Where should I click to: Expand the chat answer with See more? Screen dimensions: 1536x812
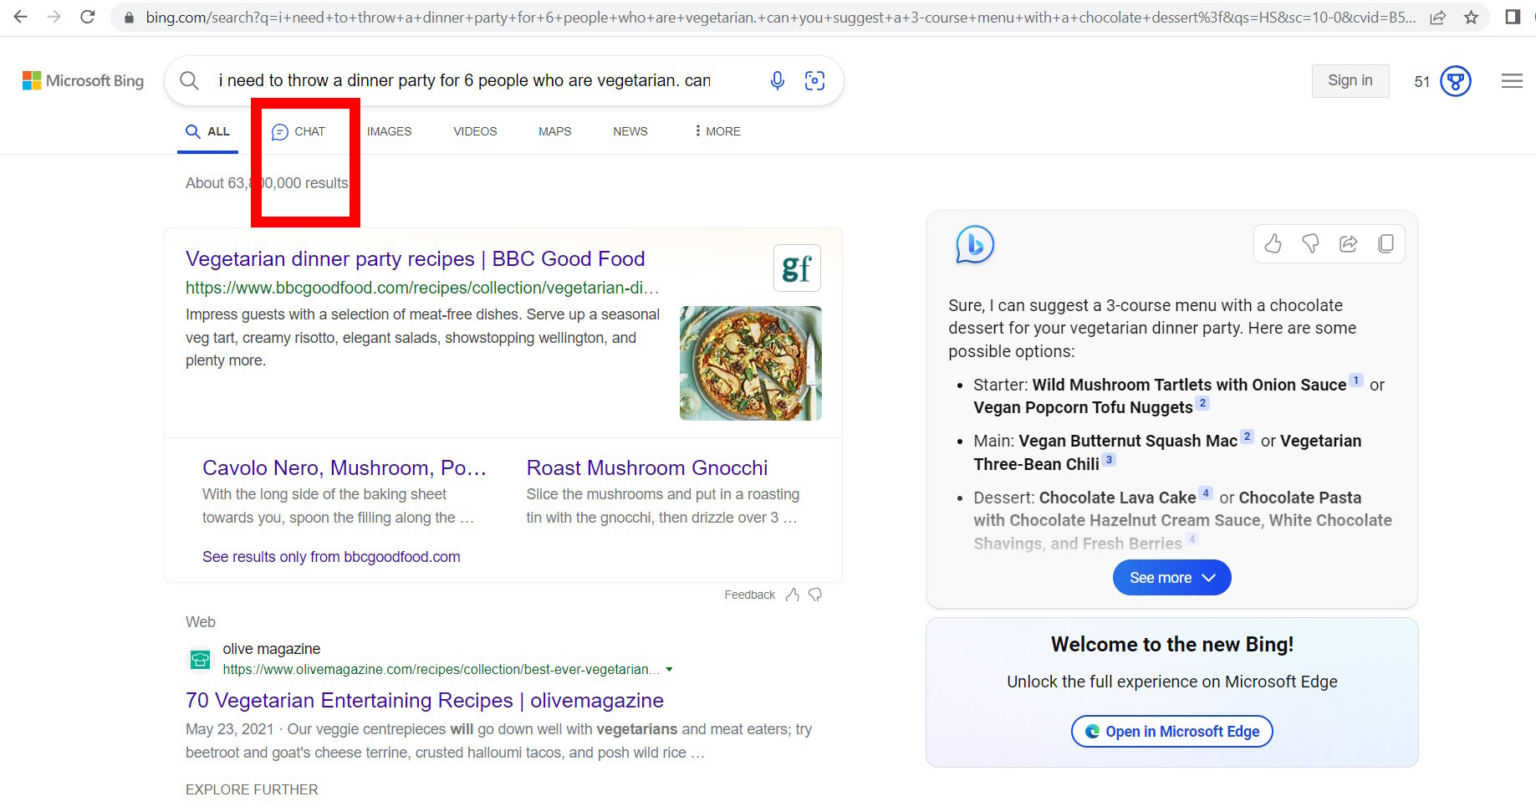pyautogui.click(x=1171, y=577)
